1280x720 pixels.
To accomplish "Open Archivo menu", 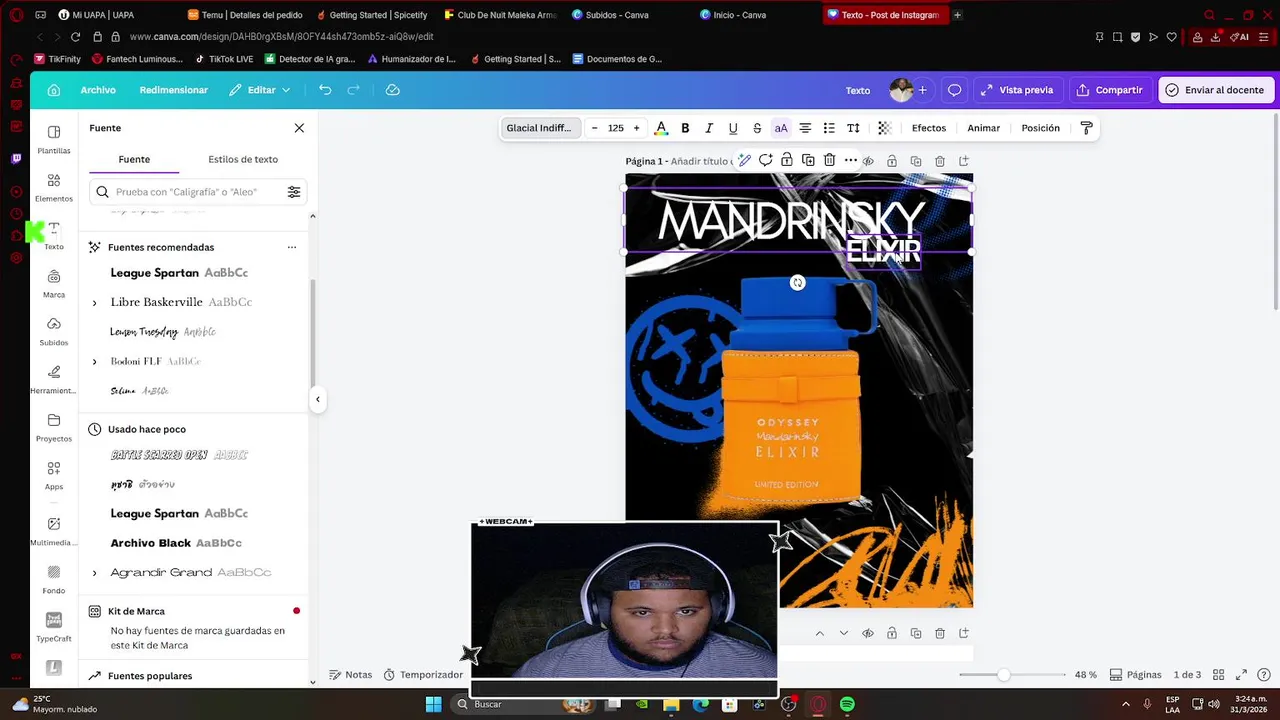I will tap(98, 90).
